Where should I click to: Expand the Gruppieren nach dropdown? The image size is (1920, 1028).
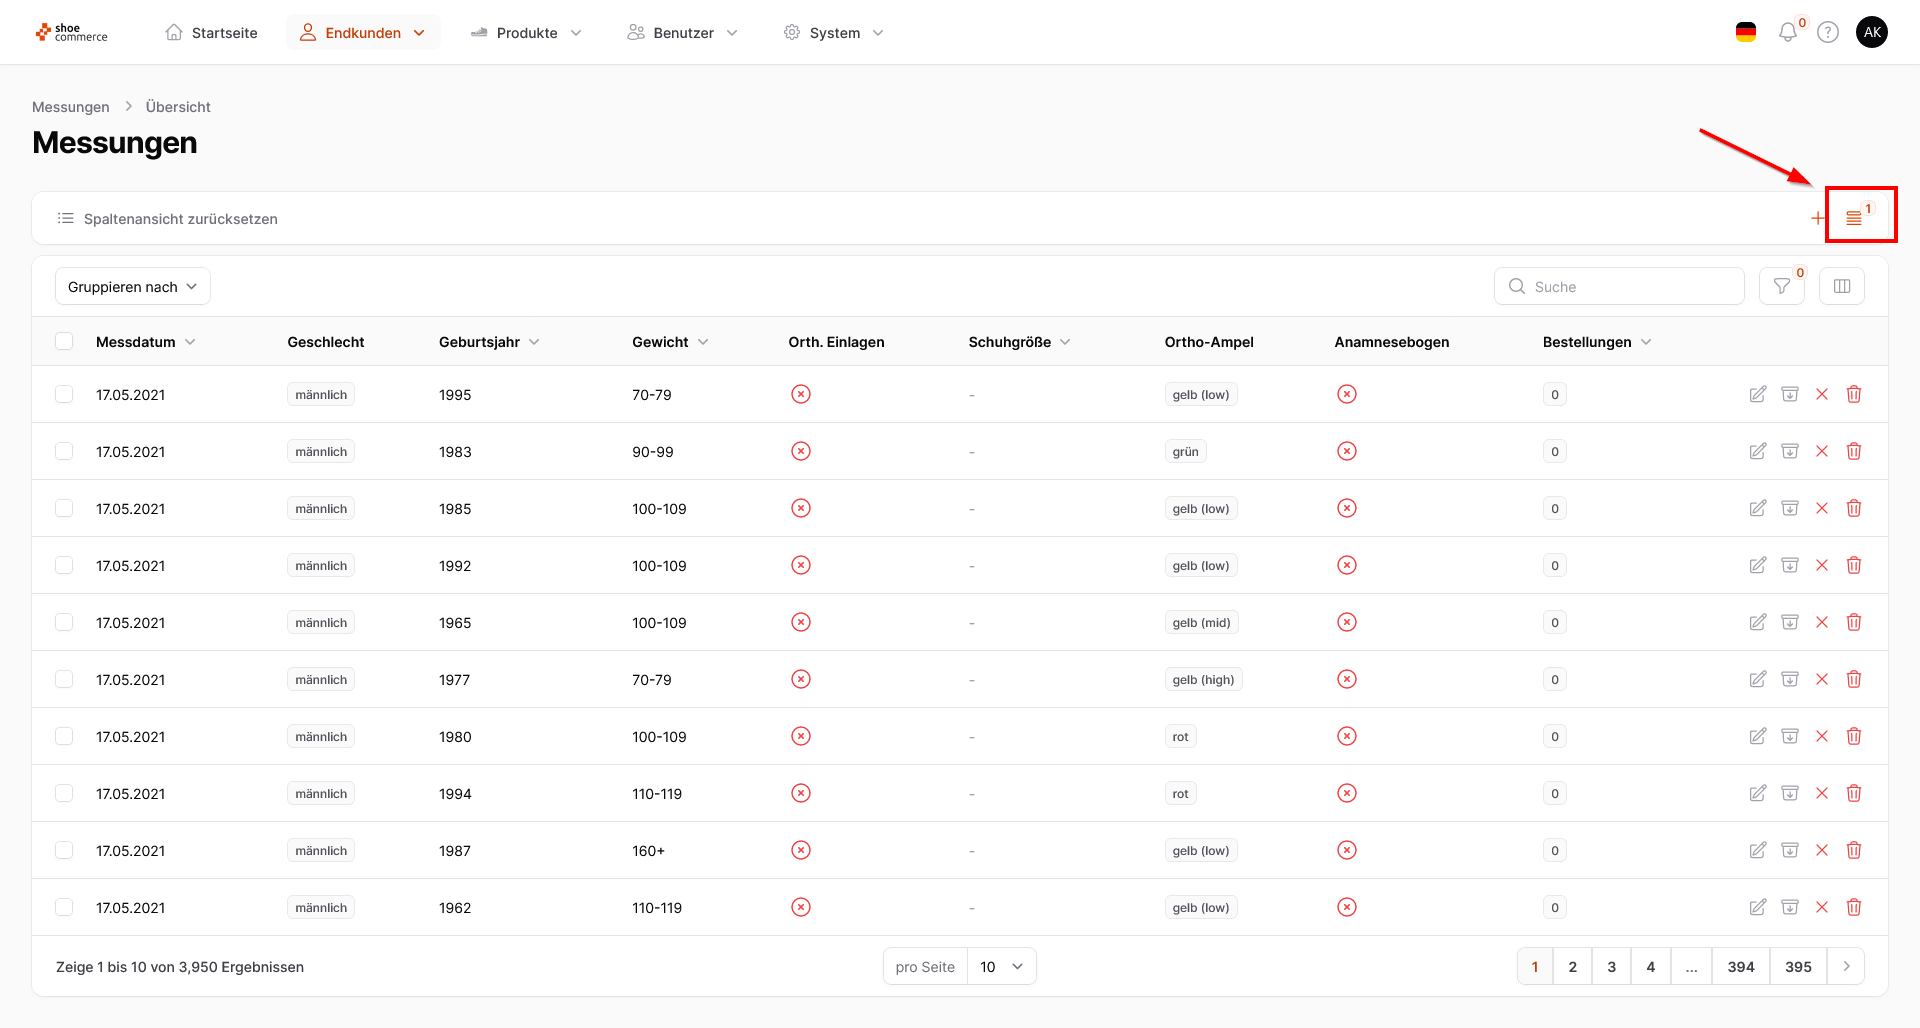[x=133, y=287]
